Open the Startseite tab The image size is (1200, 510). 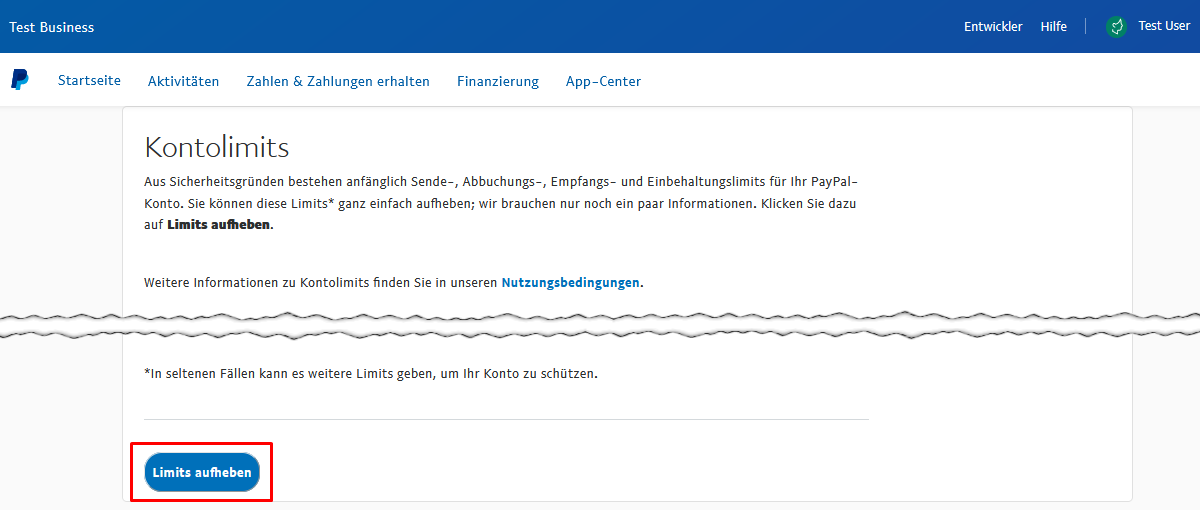(x=89, y=80)
